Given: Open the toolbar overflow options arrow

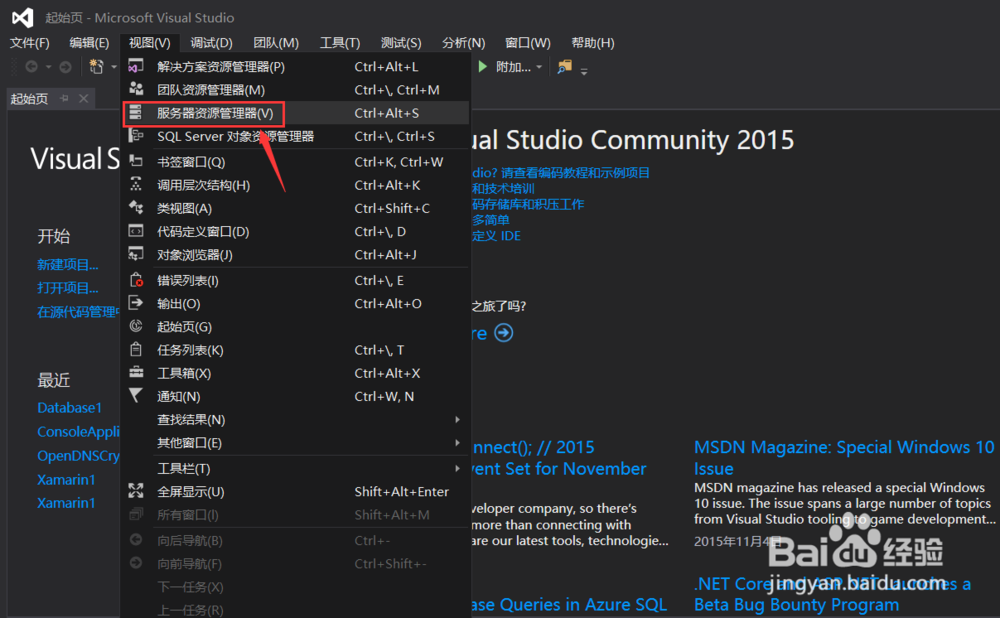Looking at the screenshot, I should 584,71.
